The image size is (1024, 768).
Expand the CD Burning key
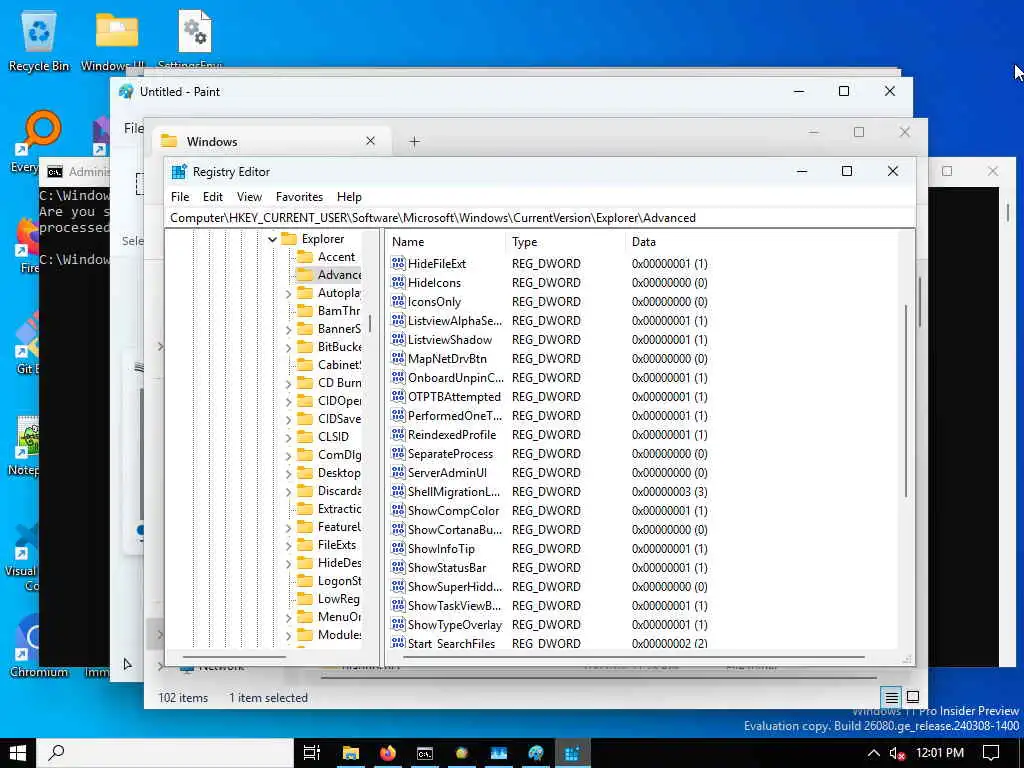click(x=288, y=384)
